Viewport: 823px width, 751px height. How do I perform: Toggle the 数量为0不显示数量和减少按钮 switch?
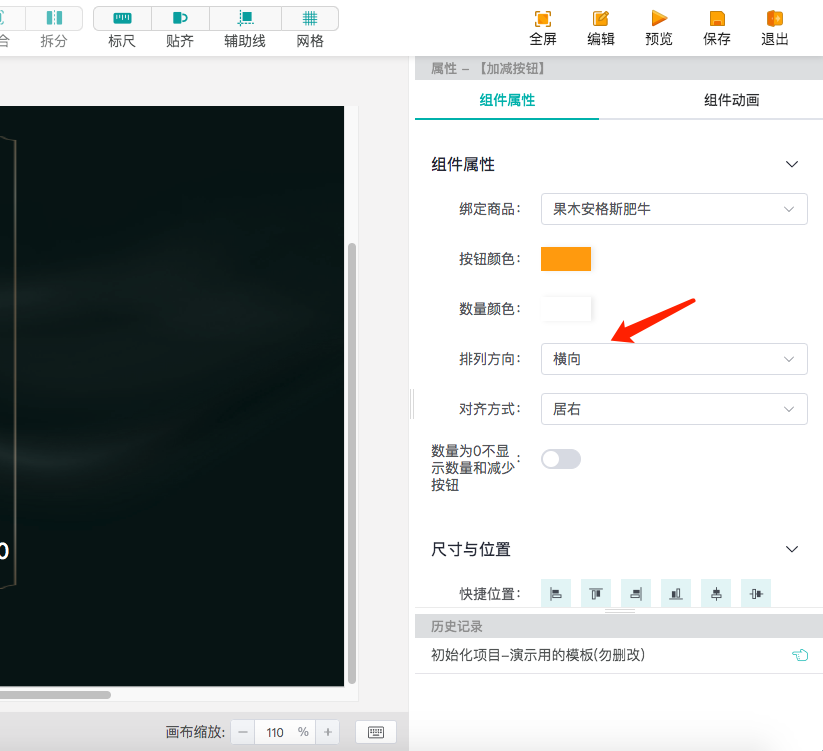pyautogui.click(x=560, y=458)
